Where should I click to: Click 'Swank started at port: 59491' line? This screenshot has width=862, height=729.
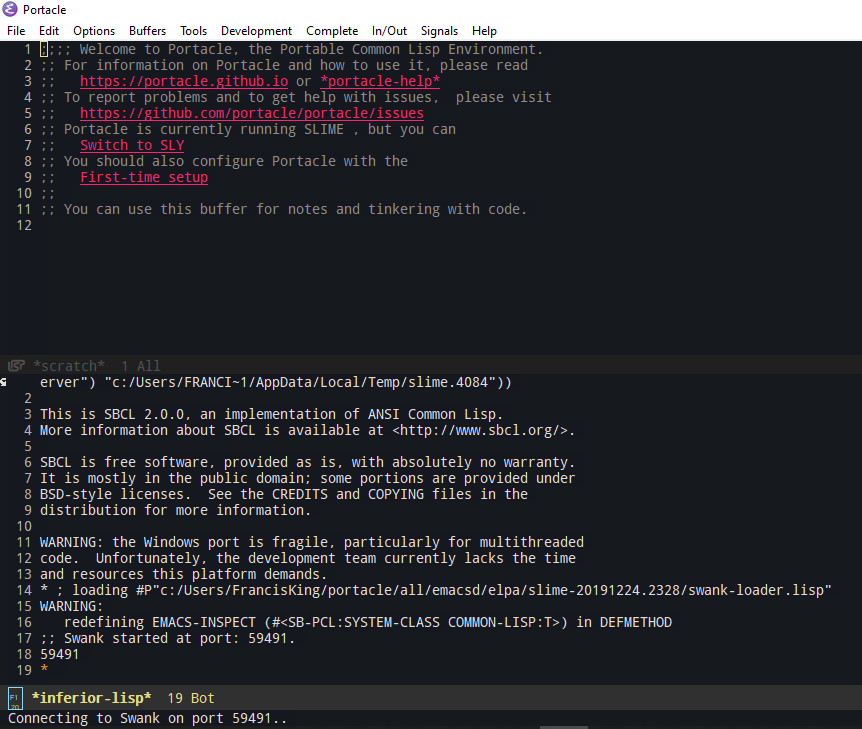point(167,638)
